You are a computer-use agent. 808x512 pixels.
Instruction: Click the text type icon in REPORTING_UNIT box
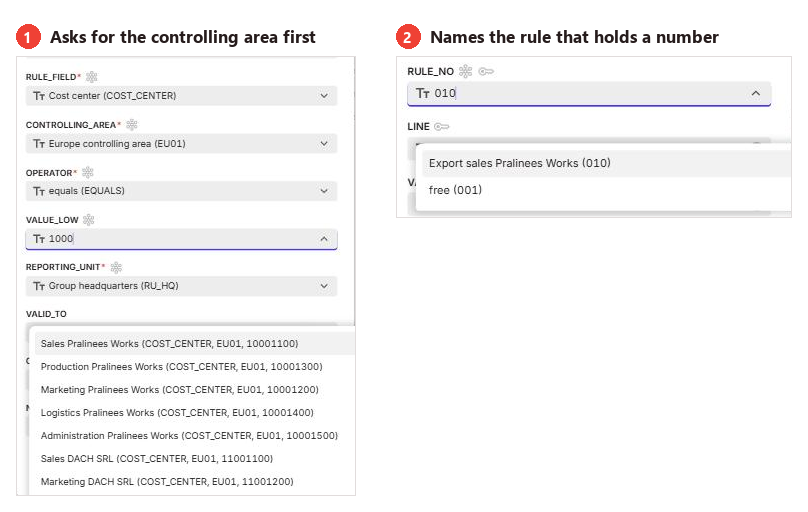coord(39,286)
